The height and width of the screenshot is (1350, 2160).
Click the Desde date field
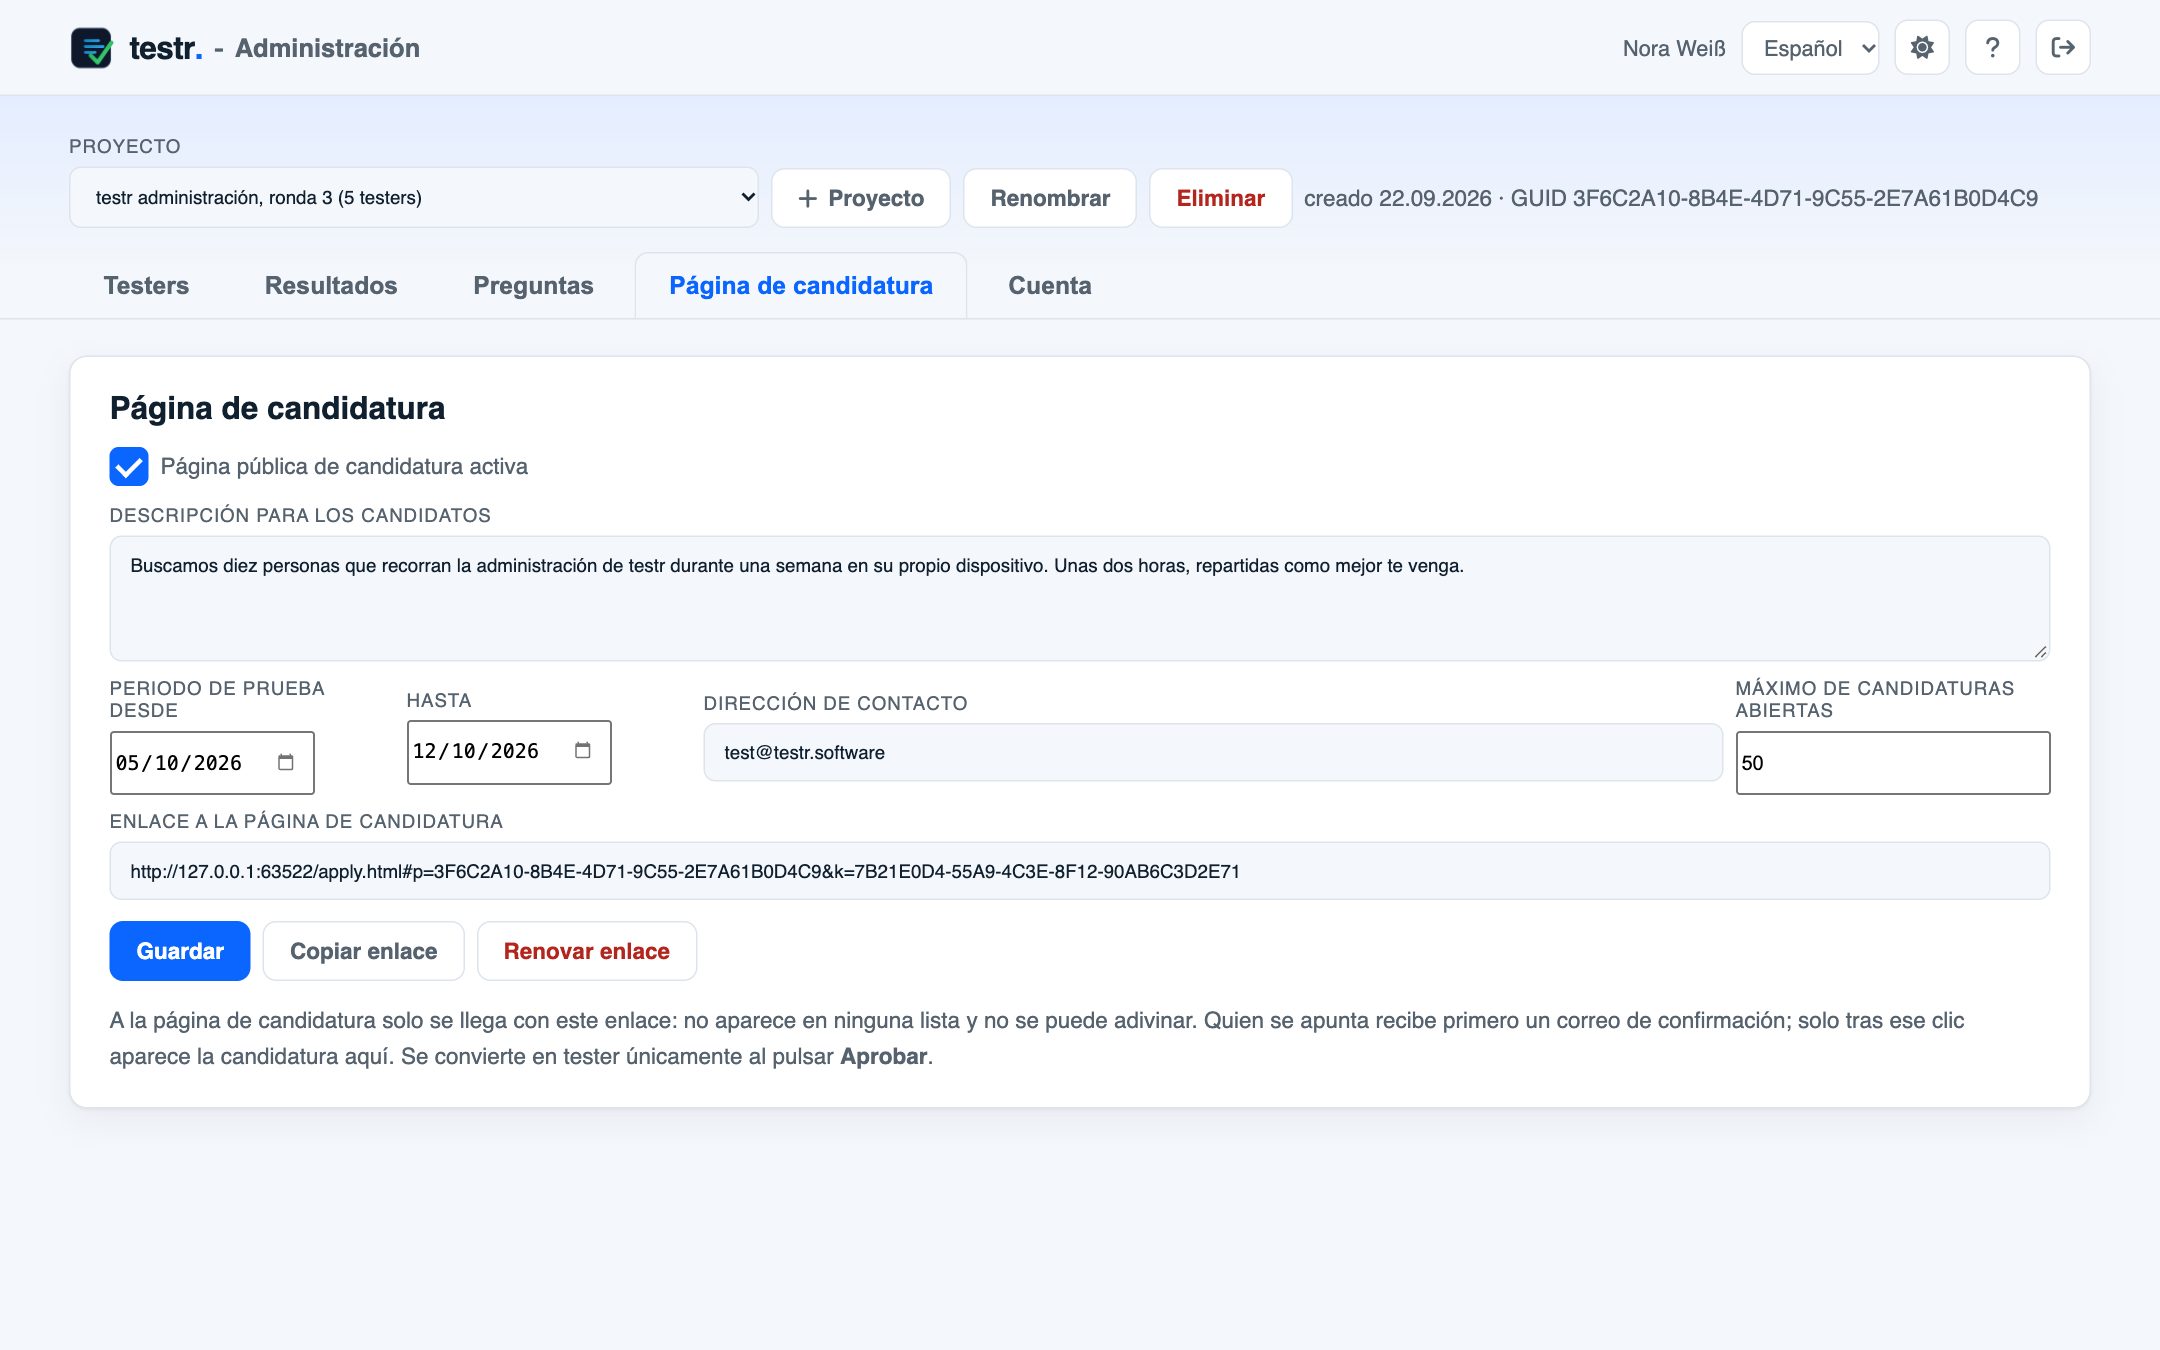(x=212, y=763)
